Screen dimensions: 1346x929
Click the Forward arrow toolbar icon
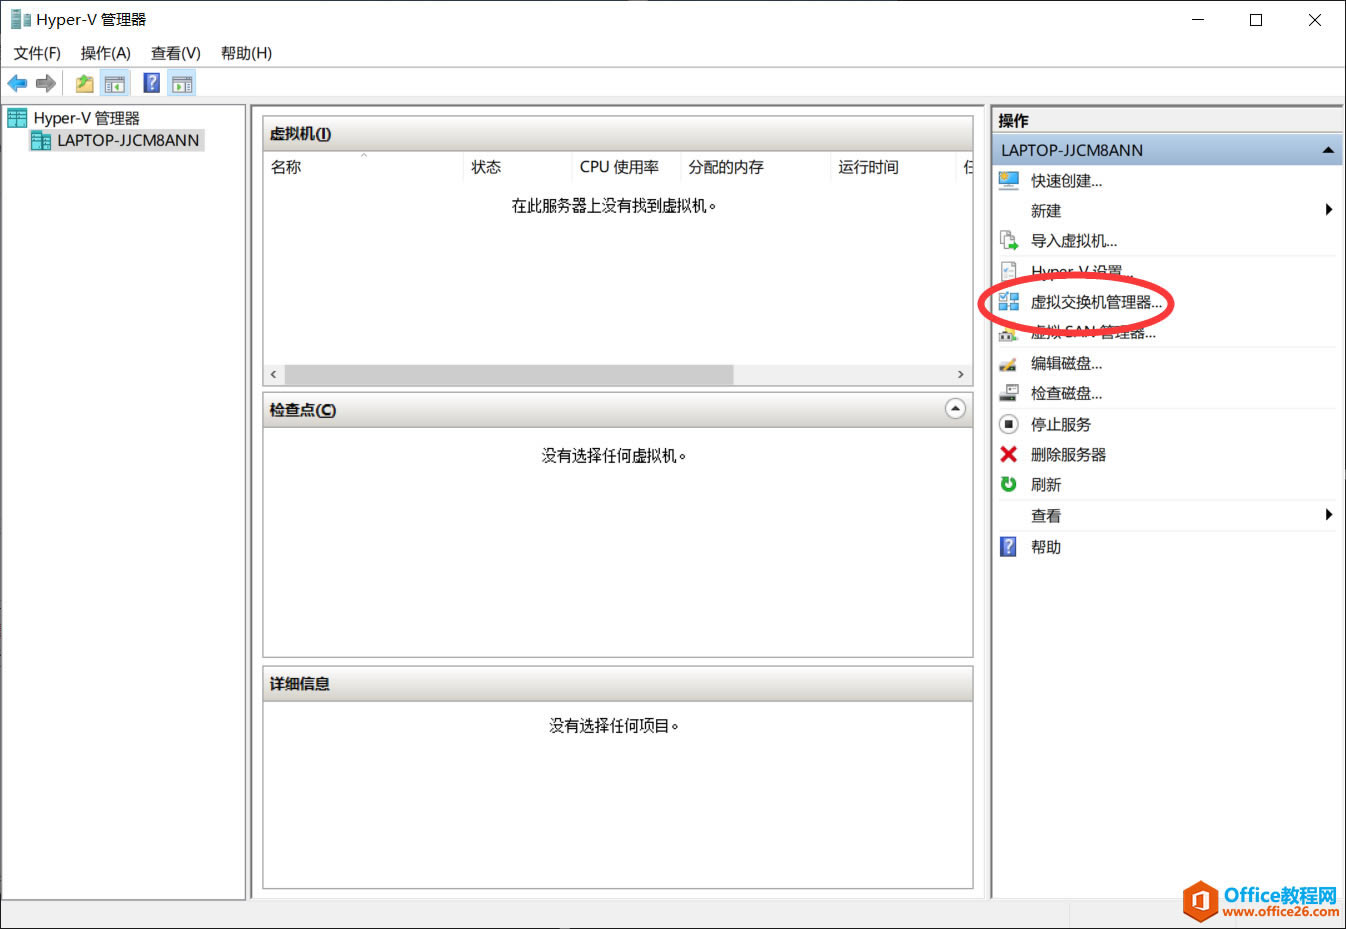[x=46, y=83]
